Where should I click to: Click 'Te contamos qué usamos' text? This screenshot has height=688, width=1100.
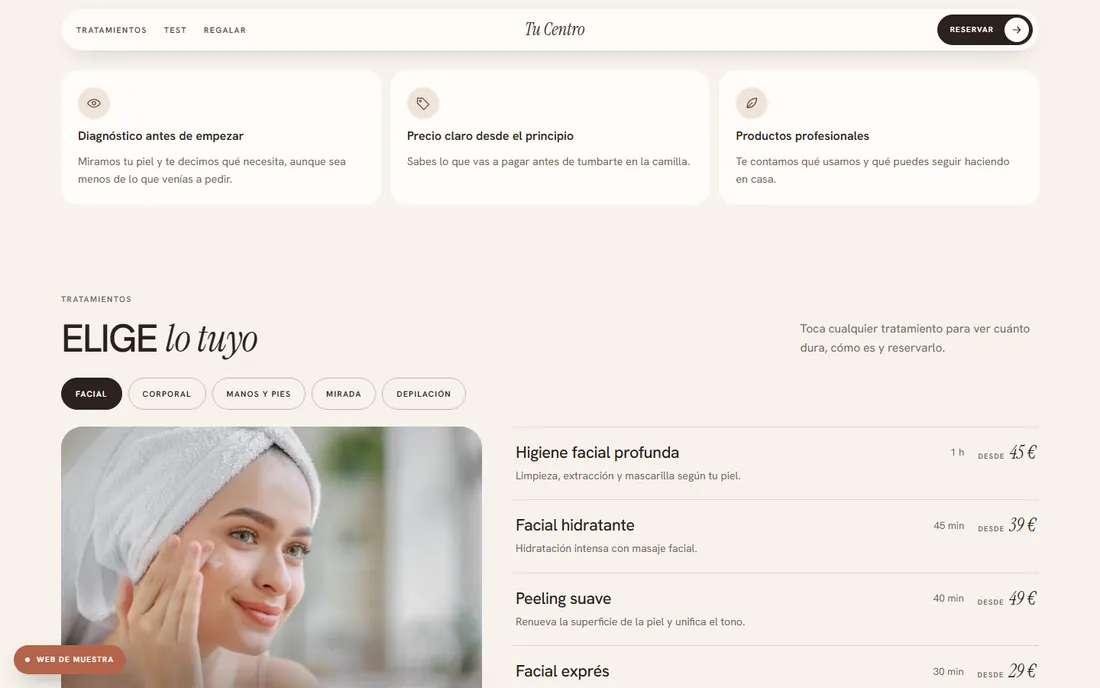point(873,170)
